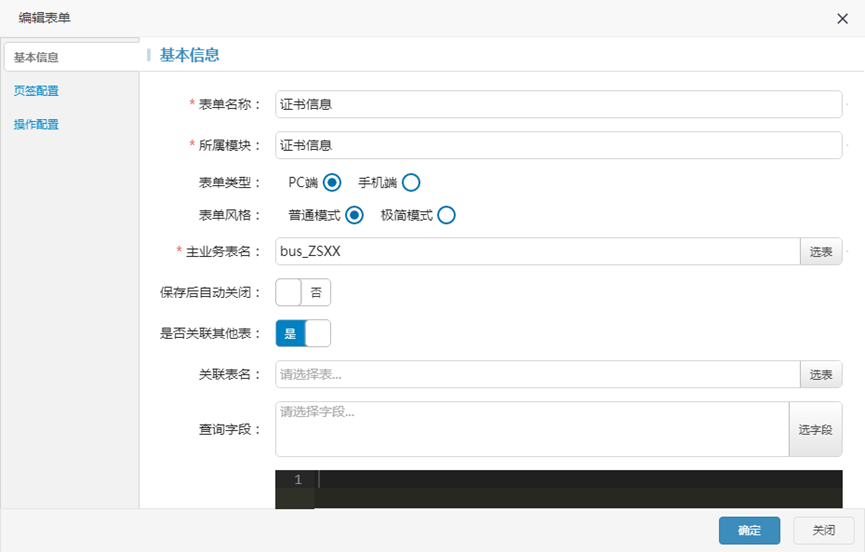The width and height of the screenshot is (865, 552).
Task: Click the 关联表名 input field
Action: (538, 374)
